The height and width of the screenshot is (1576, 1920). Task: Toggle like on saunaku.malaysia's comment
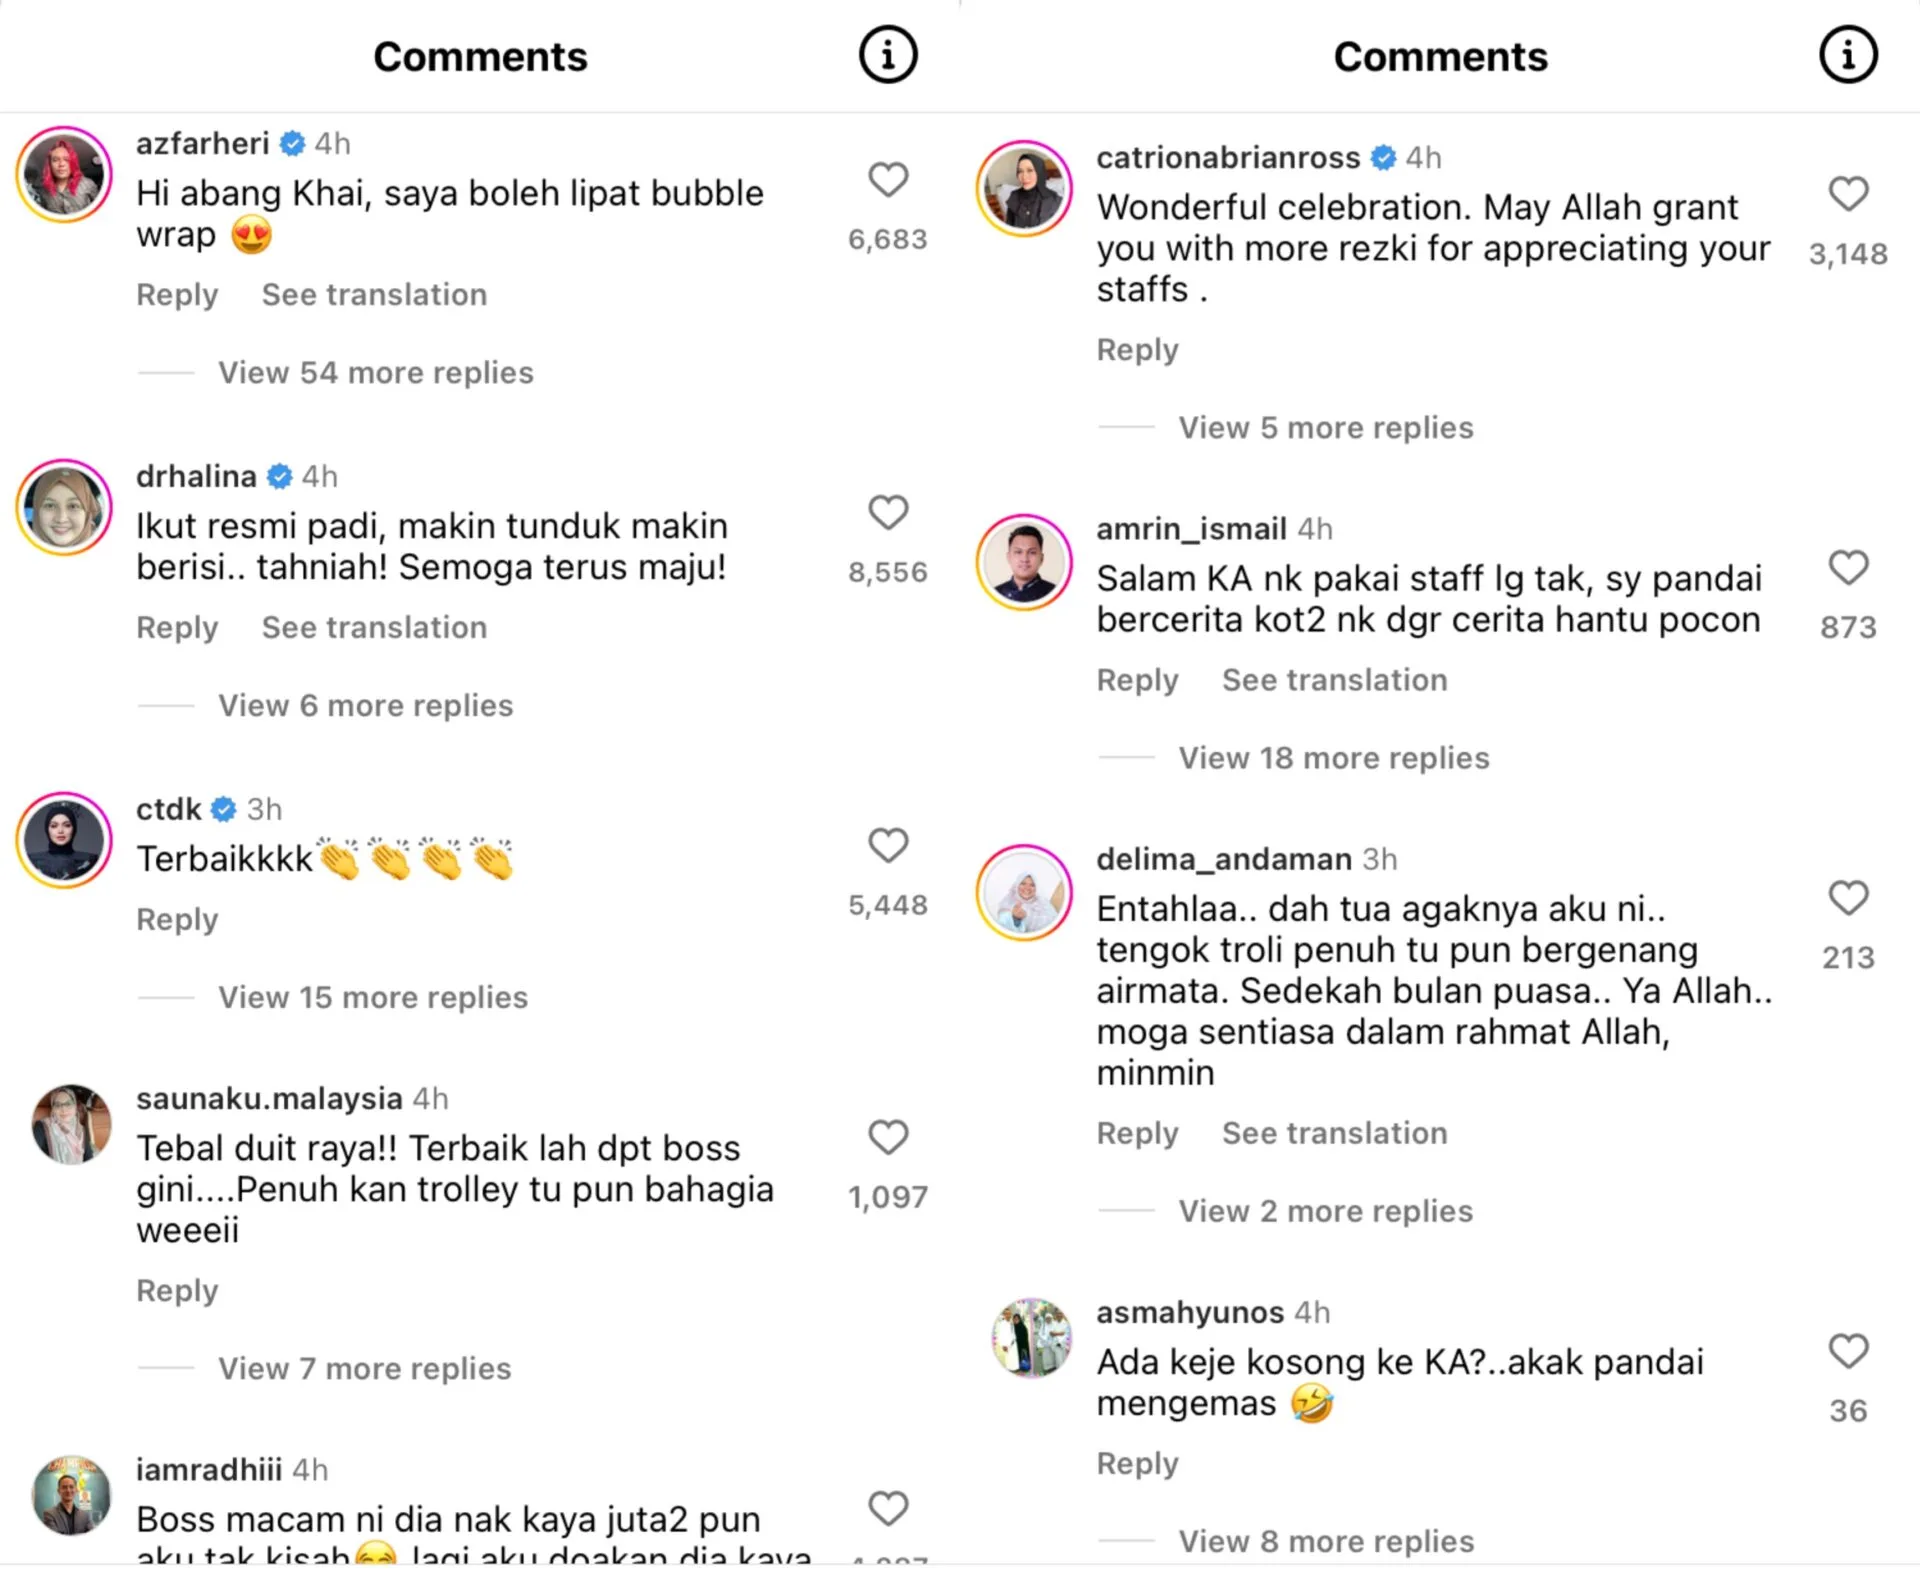(887, 1137)
